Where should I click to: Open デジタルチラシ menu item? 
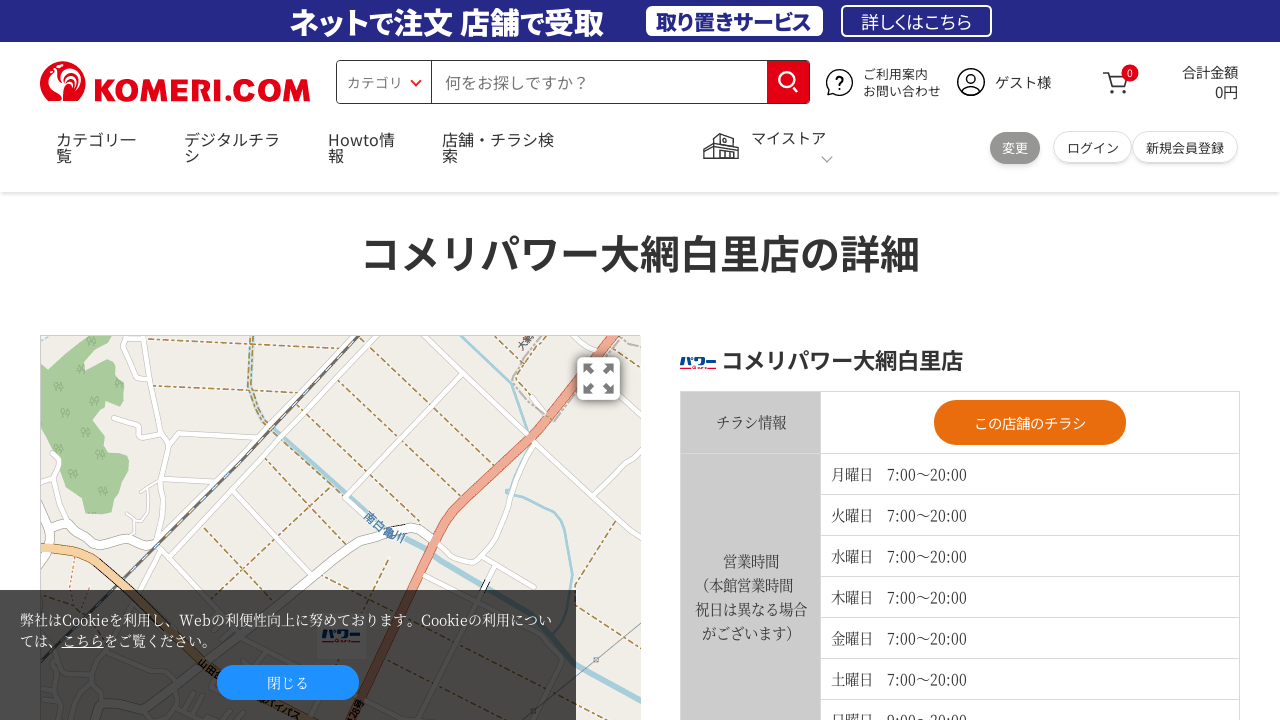pos(231,147)
